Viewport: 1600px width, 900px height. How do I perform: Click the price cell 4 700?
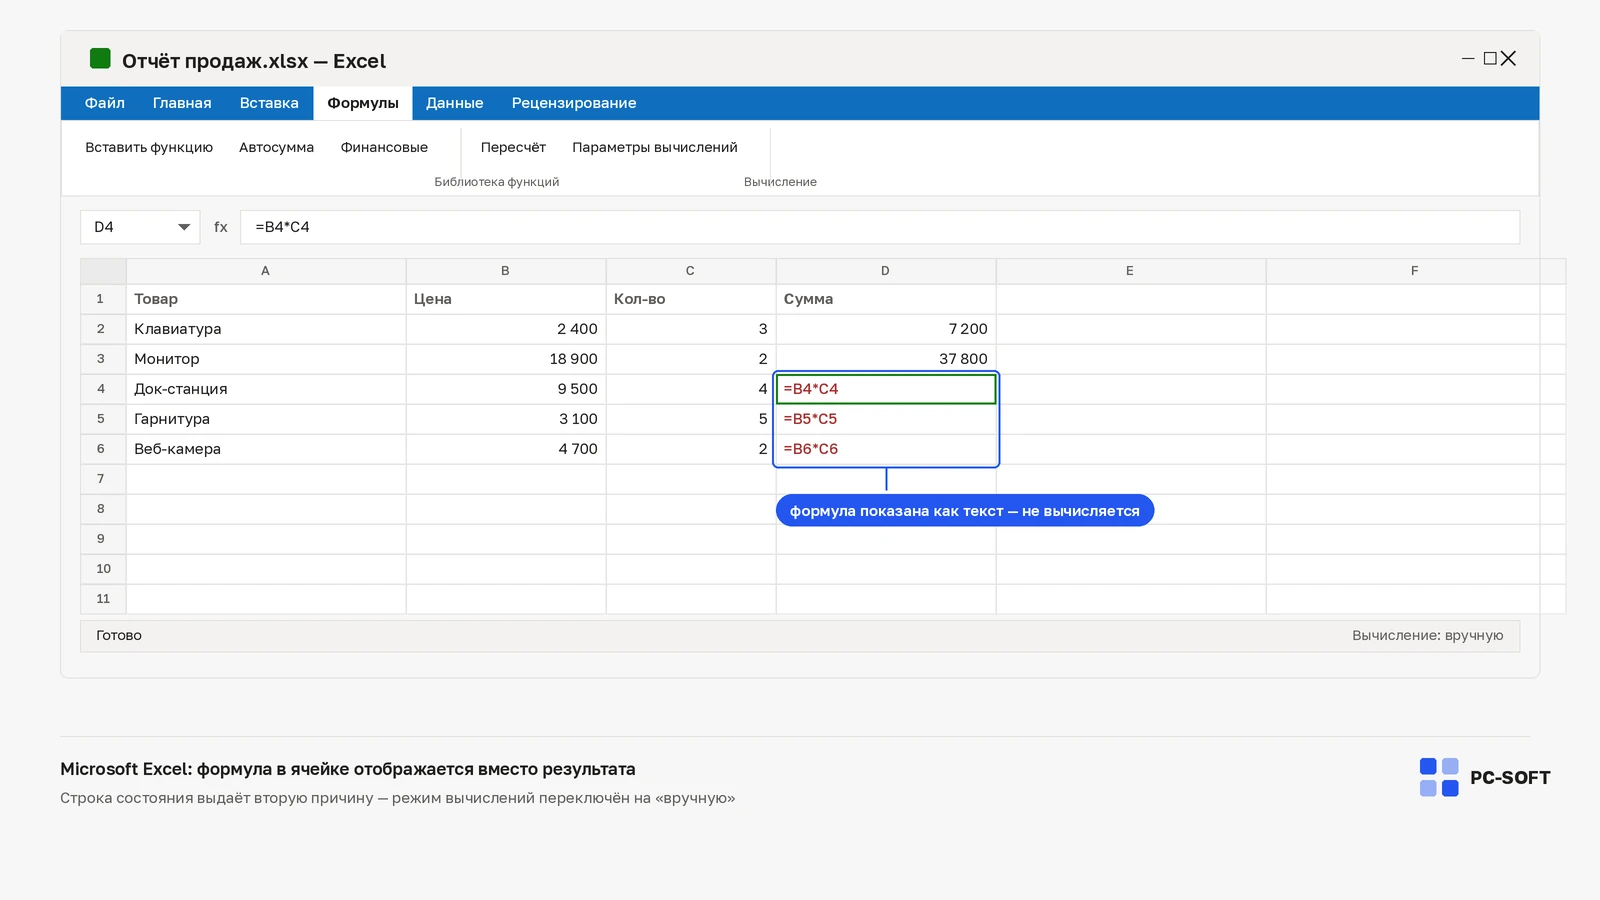506,449
